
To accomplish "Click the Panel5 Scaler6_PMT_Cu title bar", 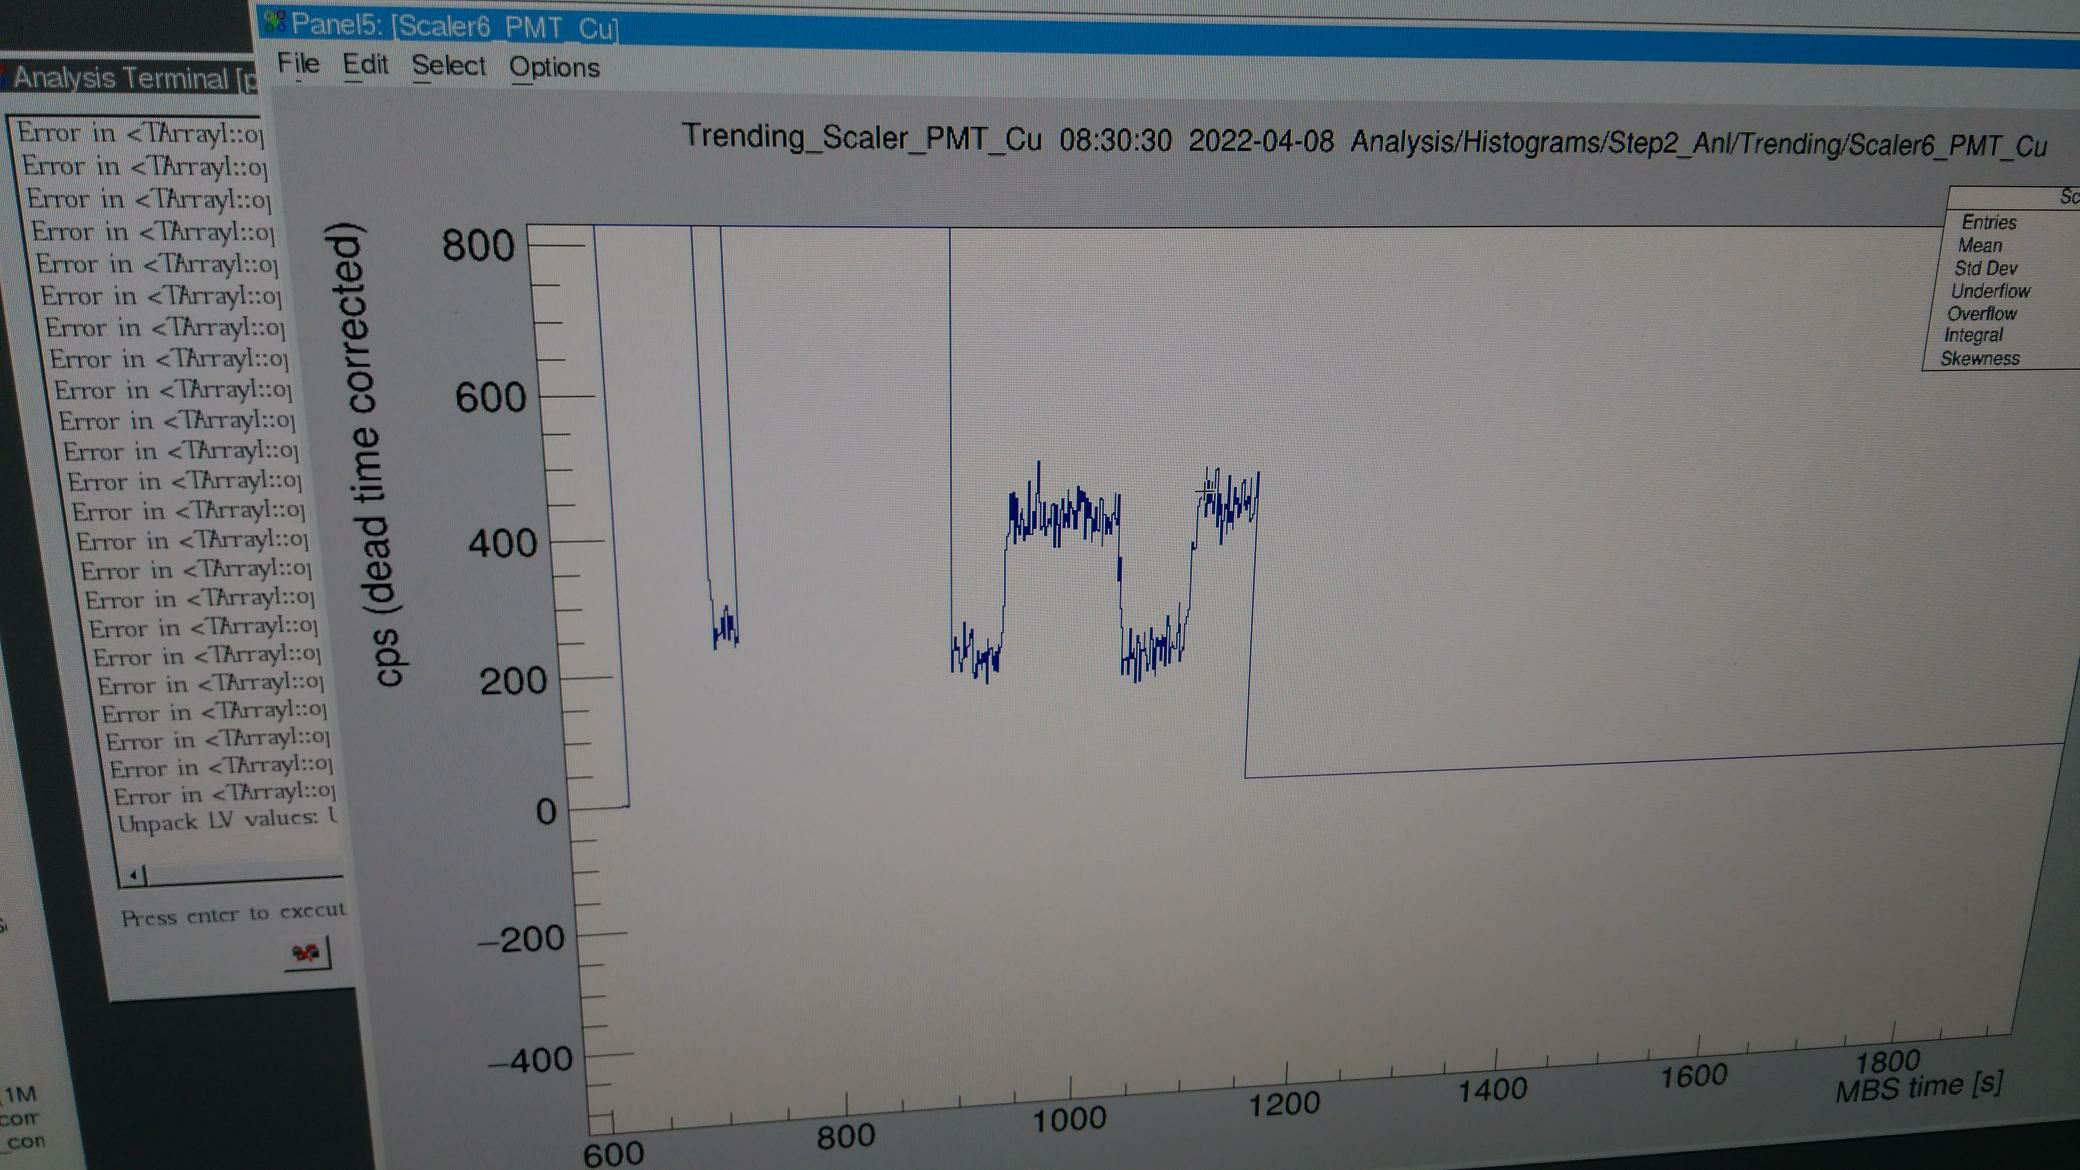I will point(1170,35).
